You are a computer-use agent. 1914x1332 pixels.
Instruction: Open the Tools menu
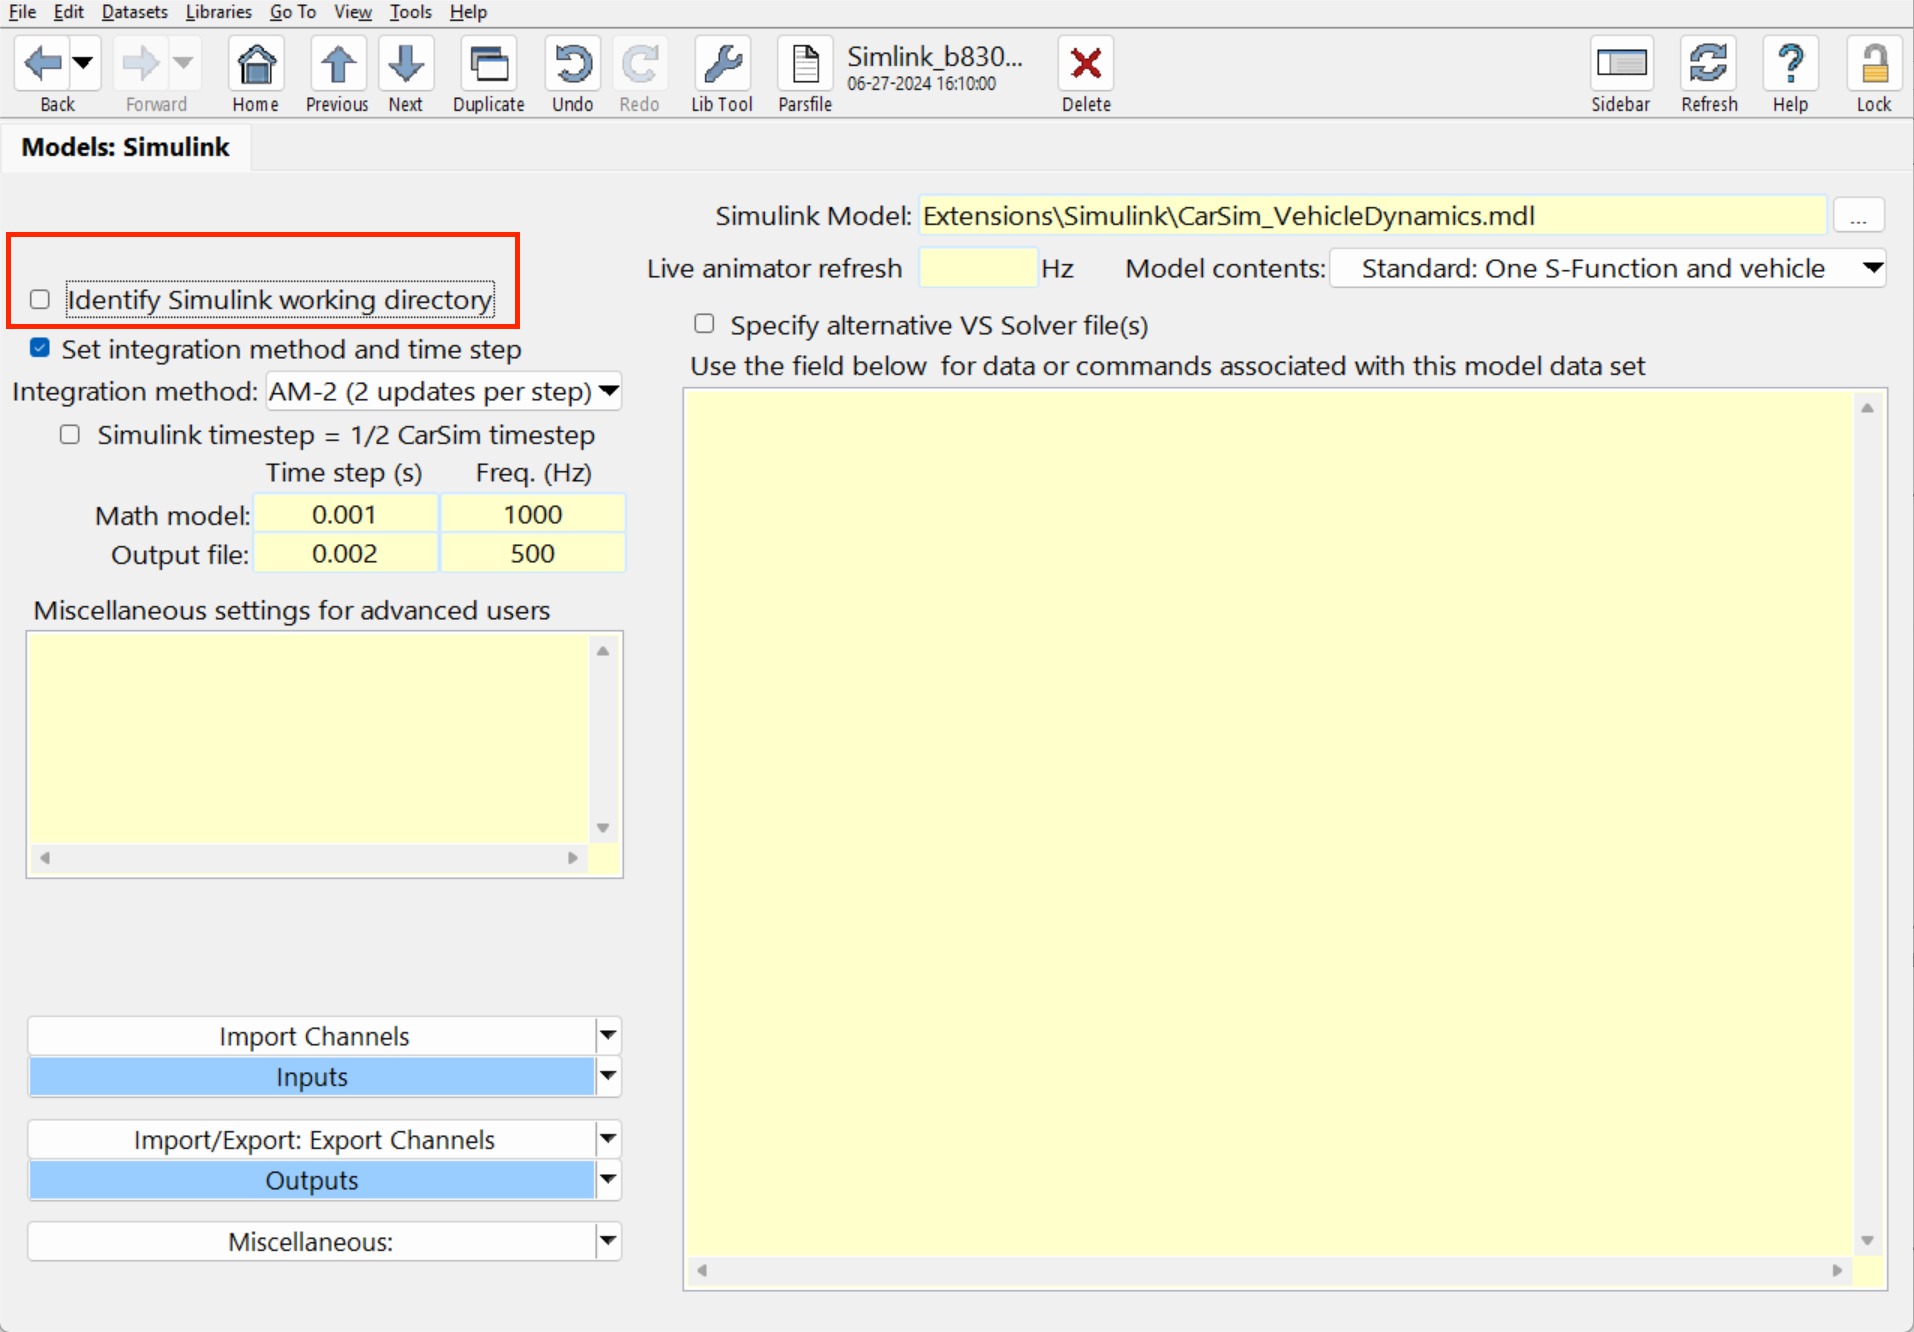[x=411, y=12]
